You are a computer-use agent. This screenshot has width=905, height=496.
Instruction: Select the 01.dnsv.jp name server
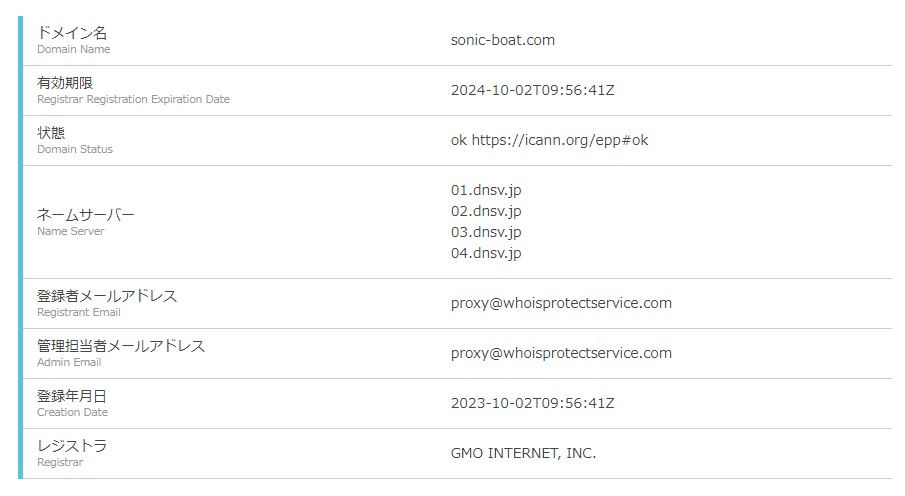[x=486, y=190]
